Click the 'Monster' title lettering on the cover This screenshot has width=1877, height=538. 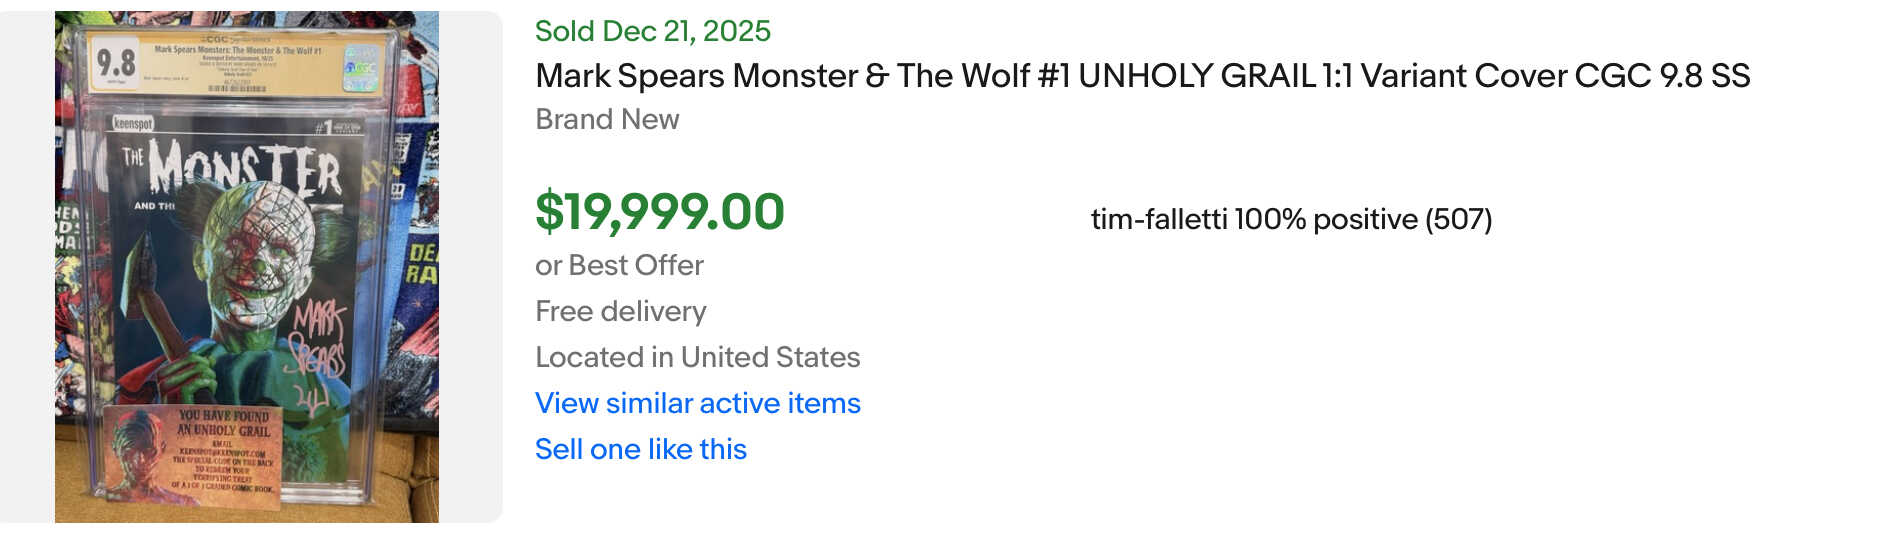[x=245, y=168]
